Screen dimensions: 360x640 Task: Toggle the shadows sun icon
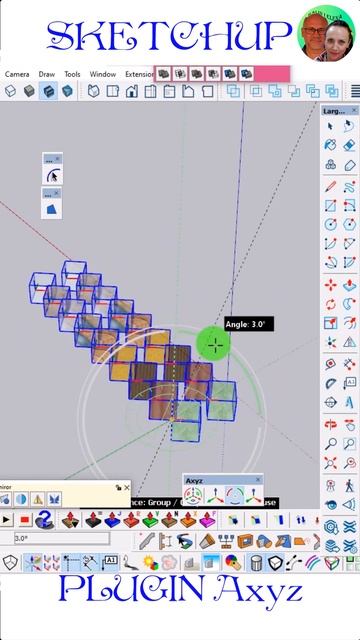click(x=151, y=563)
